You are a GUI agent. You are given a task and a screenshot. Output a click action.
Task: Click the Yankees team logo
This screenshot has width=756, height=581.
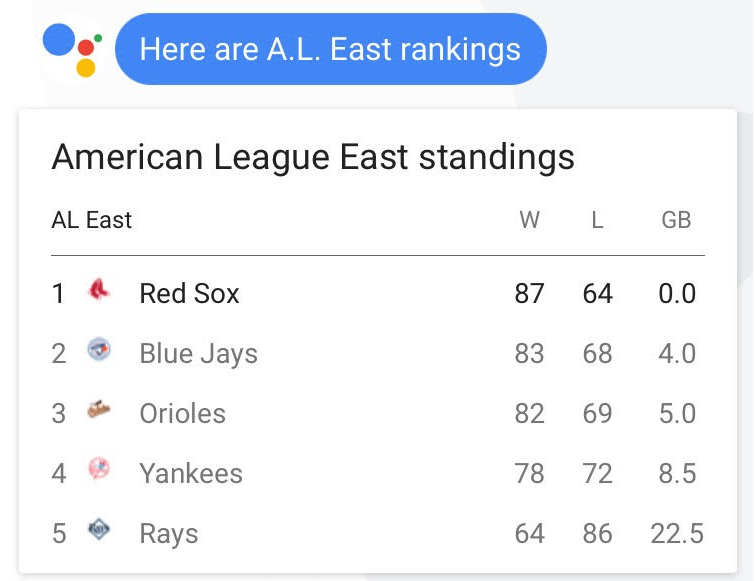tap(99, 469)
